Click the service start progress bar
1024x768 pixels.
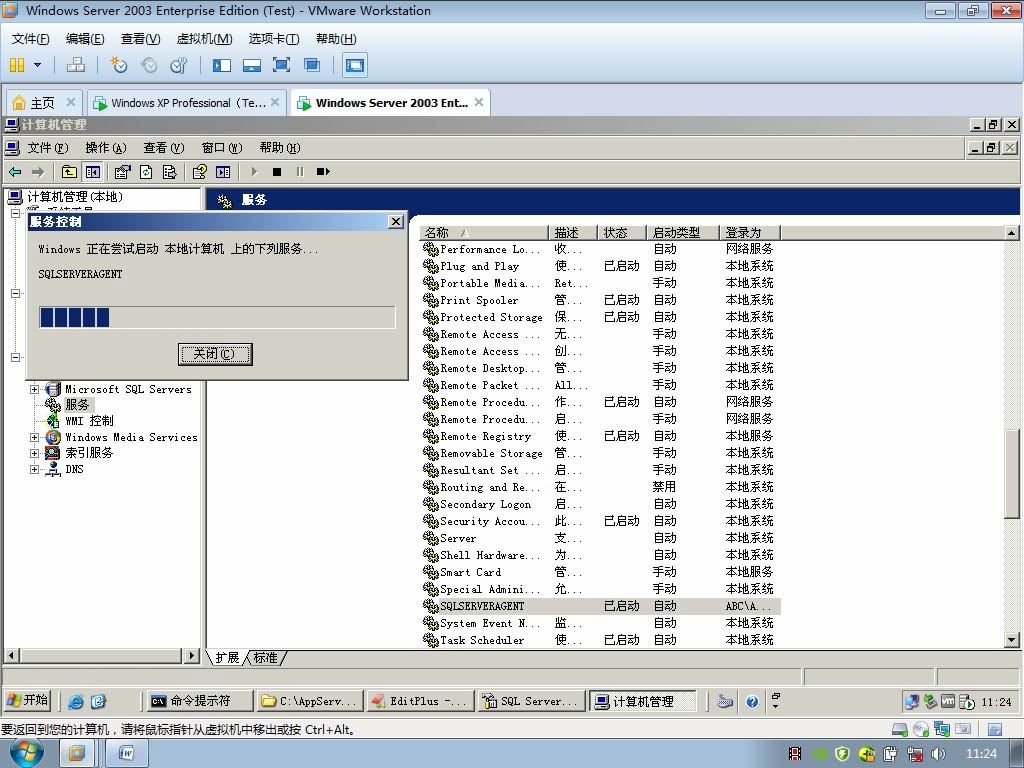(x=217, y=317)
